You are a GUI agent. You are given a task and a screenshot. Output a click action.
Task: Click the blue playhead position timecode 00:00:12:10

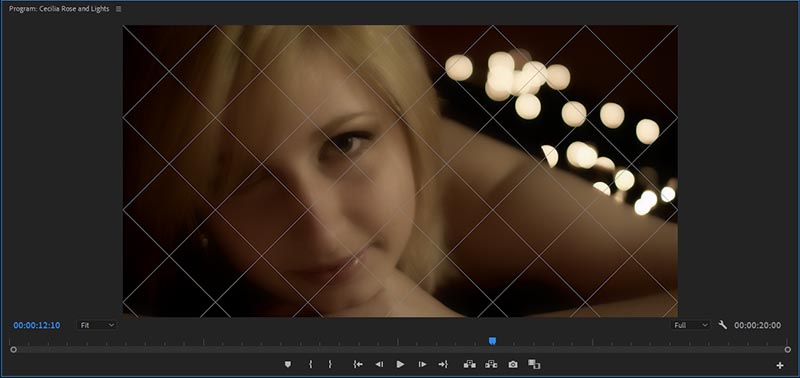[37, 325]
